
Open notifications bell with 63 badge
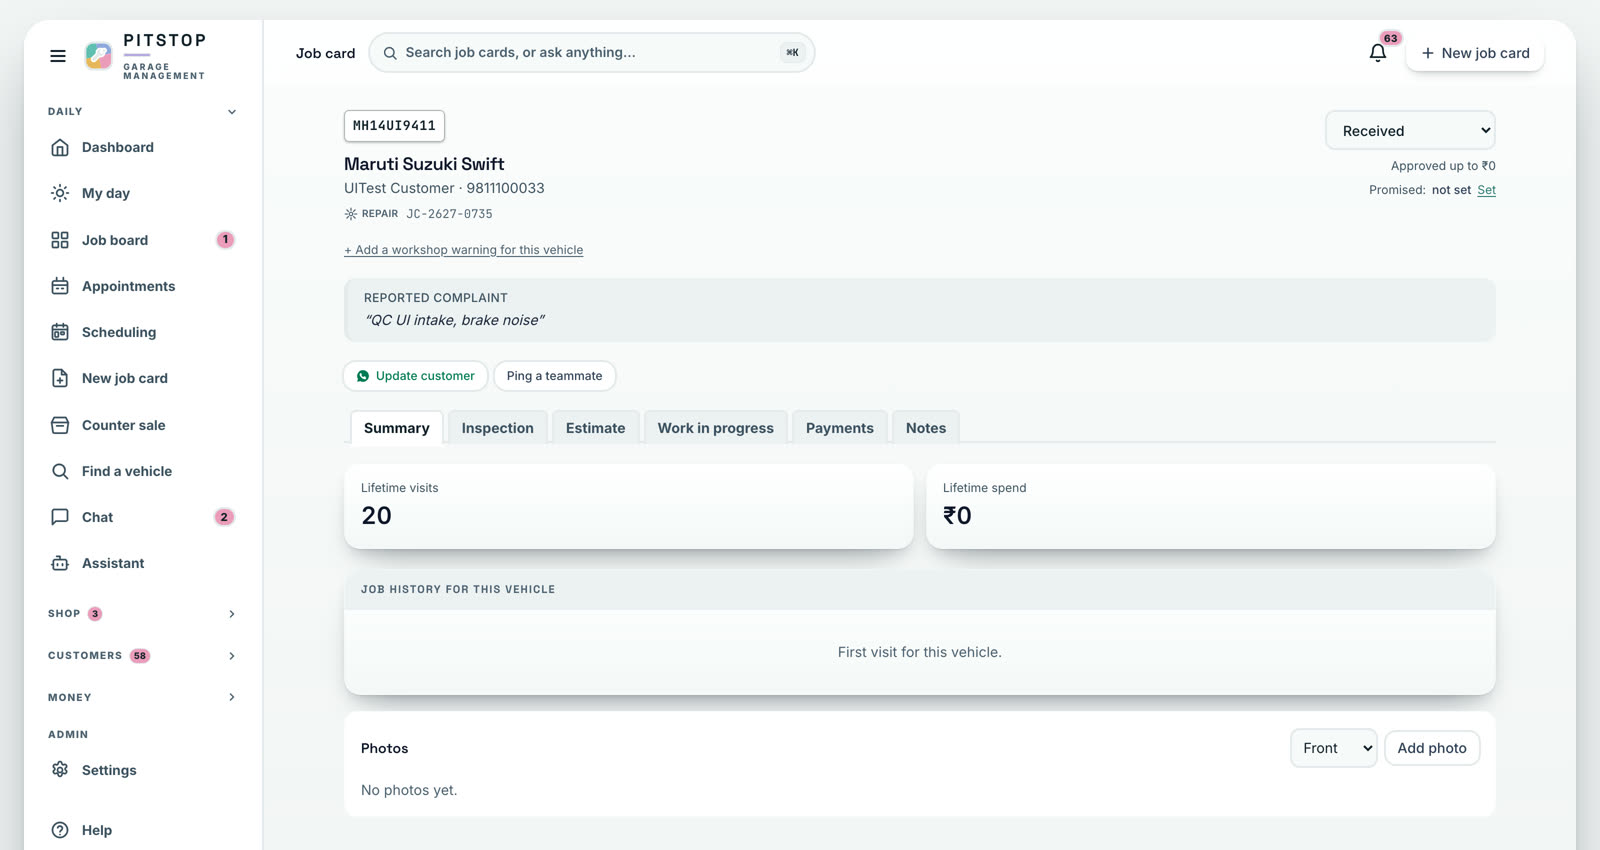click(x=1378, y=53)
